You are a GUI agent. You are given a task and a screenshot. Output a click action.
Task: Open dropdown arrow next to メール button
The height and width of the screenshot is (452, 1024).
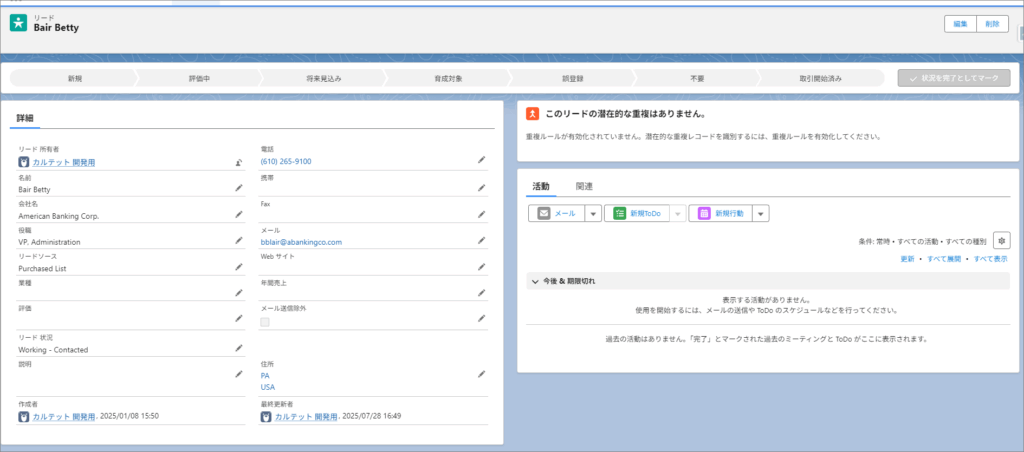pyautogui.click(x=592, y=213)
